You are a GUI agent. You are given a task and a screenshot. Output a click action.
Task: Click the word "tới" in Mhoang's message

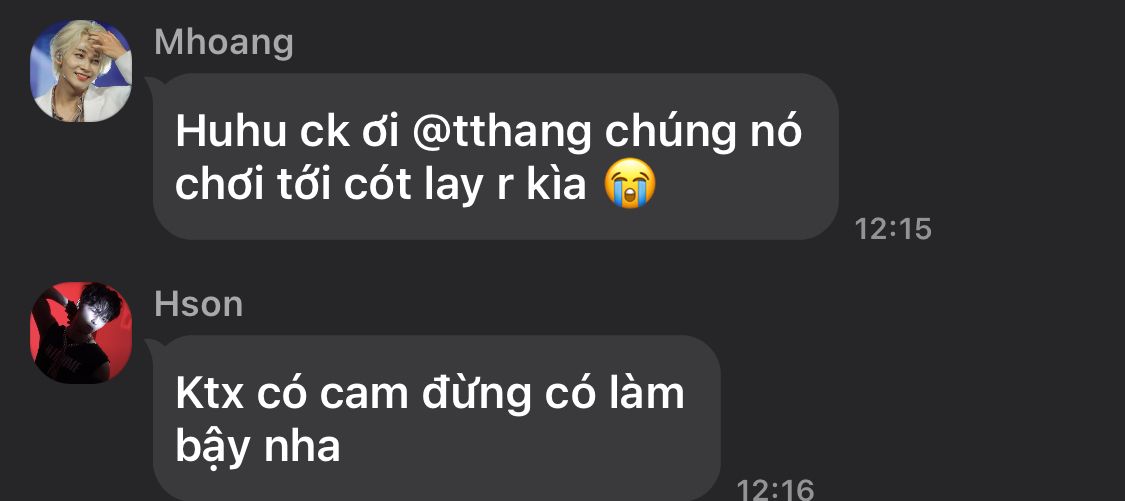tap(304, 186)
